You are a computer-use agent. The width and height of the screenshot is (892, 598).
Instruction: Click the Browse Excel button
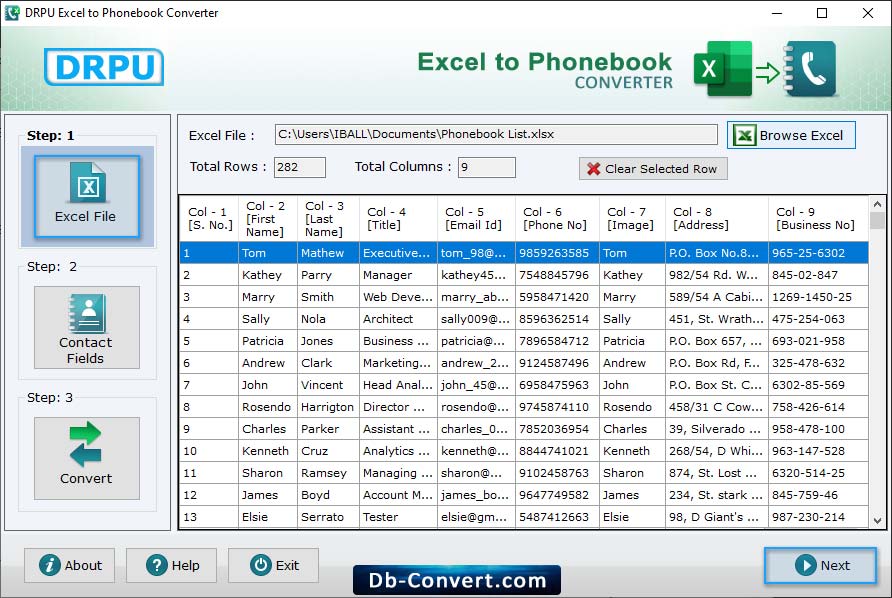(791, 135)
